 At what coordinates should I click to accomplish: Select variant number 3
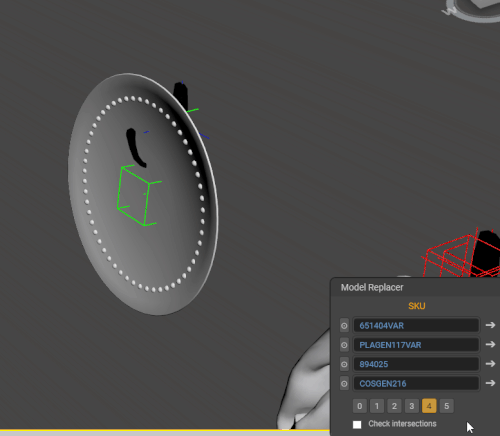click(x=412, y=406)
